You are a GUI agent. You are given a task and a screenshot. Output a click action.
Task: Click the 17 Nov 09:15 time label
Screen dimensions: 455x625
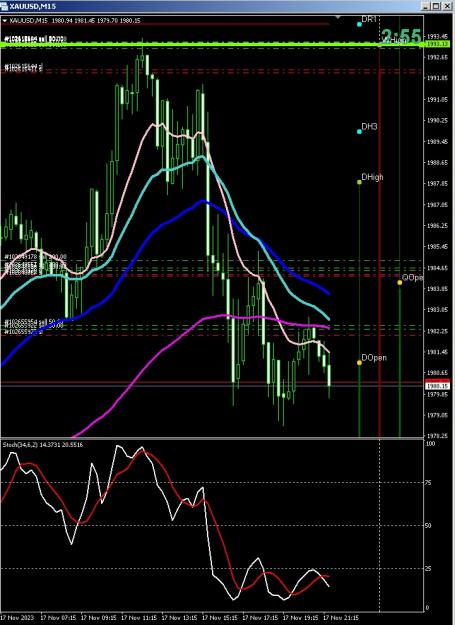coord(99,618)
